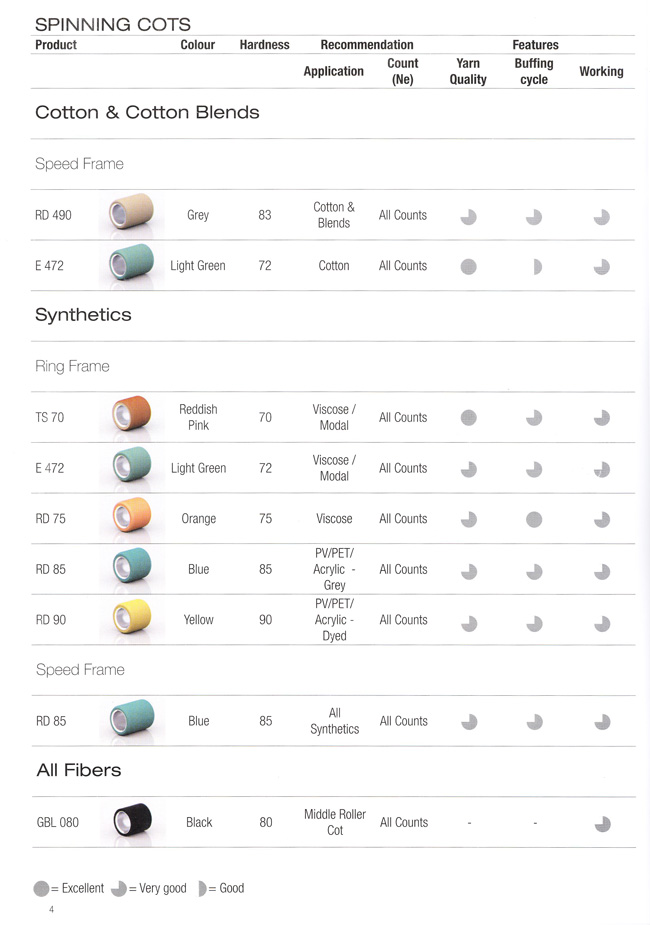Click GBL 080 Working rating icon

point(602,824)
